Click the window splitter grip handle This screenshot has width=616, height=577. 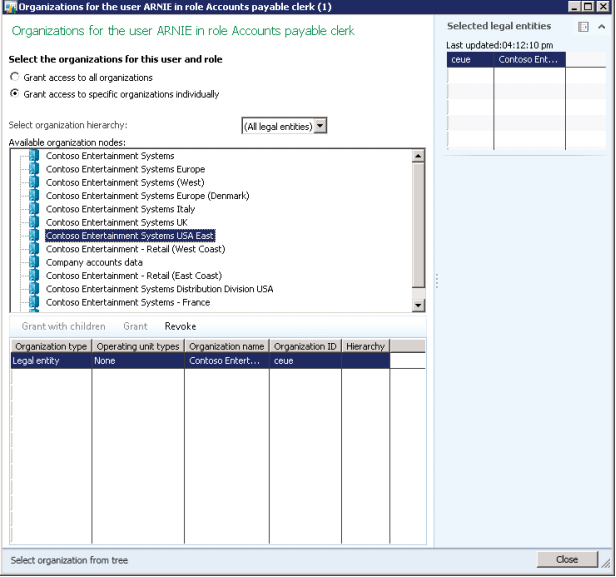(x=437, y=281)
